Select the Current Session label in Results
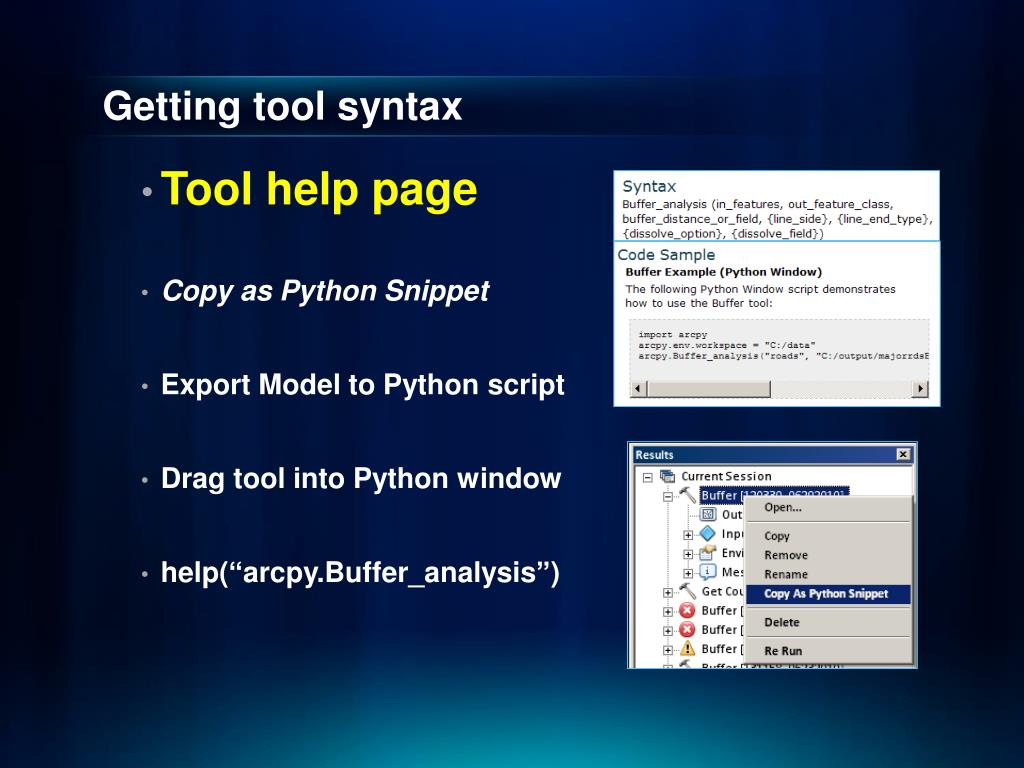 726,477
